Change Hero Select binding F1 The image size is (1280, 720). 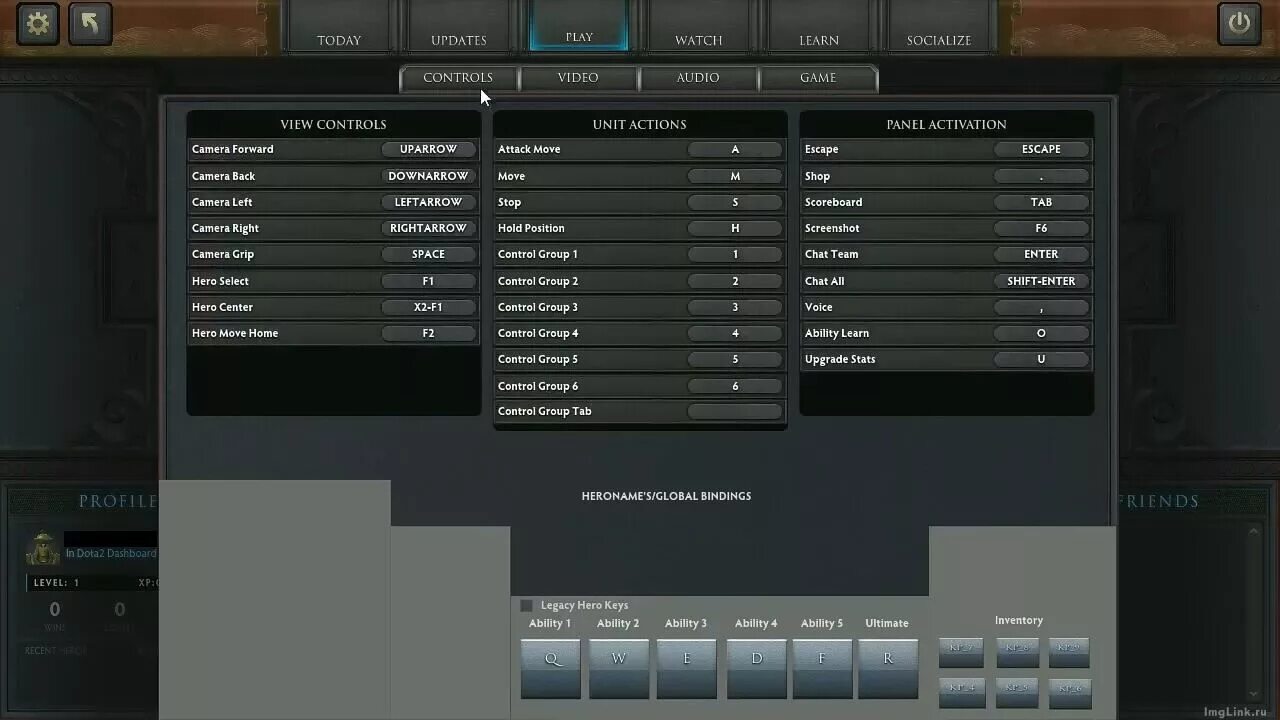click(x=428, y=281)
